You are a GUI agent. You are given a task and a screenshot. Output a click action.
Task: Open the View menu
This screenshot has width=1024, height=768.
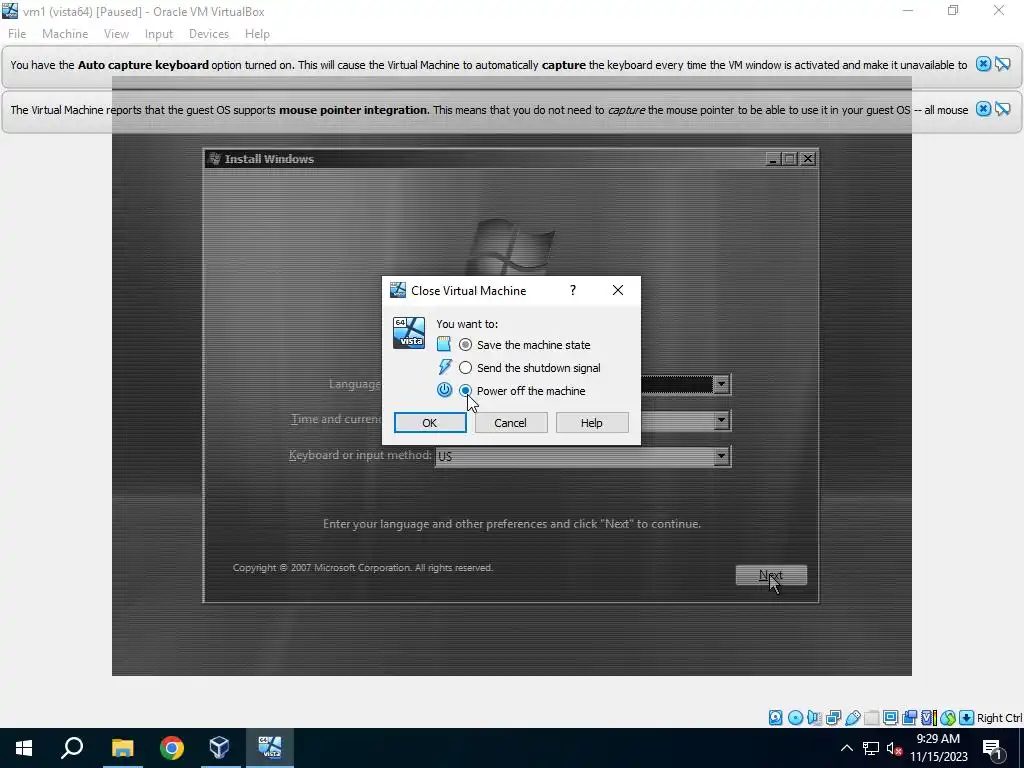pyautogui.click(x=116, y=34)
